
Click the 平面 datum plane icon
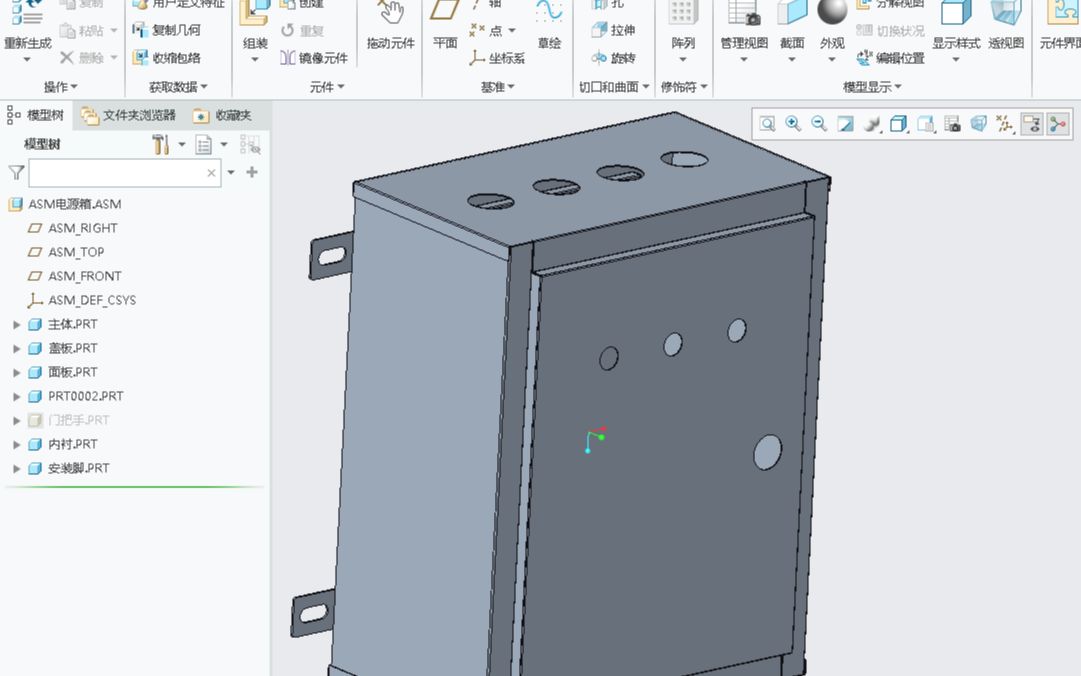coord(445,26)
